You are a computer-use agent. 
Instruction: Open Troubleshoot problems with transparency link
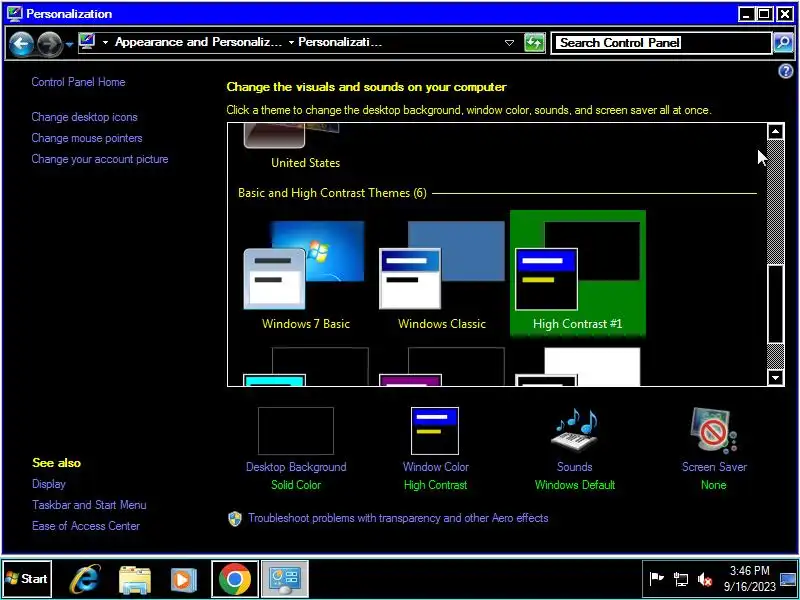pyautogui.click(x=398, y=518)
